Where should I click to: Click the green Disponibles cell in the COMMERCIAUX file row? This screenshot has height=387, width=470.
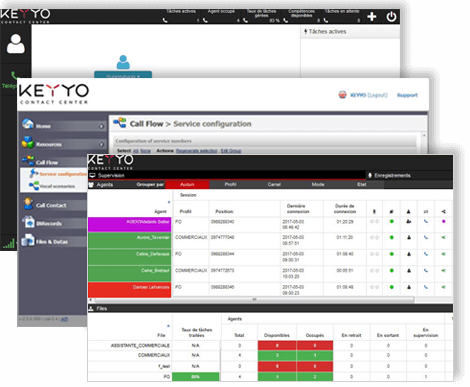coord(277,355)
